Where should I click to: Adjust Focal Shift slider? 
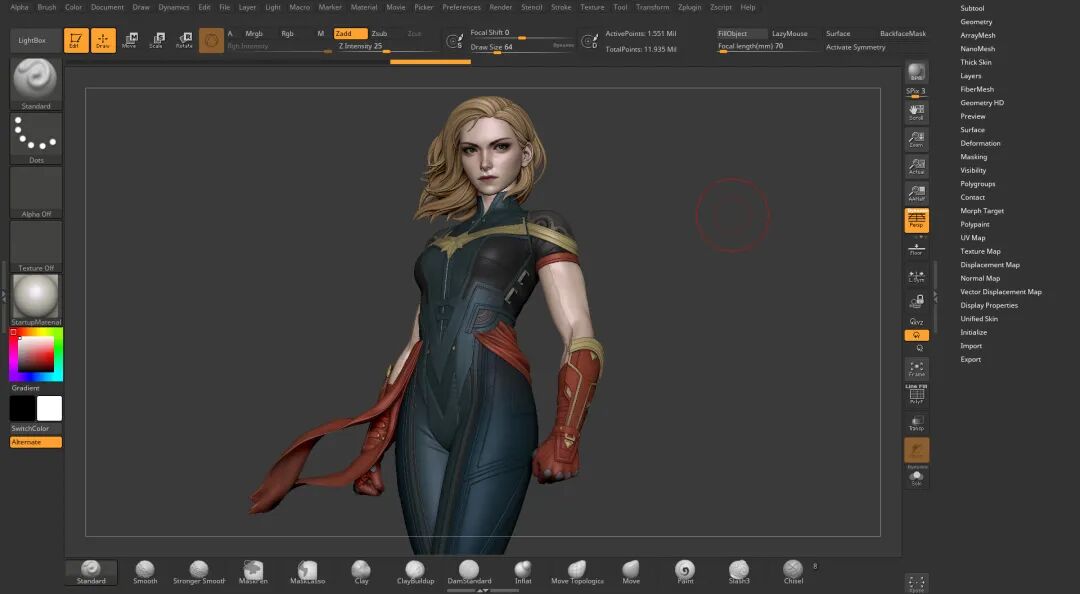click(521, 33)
